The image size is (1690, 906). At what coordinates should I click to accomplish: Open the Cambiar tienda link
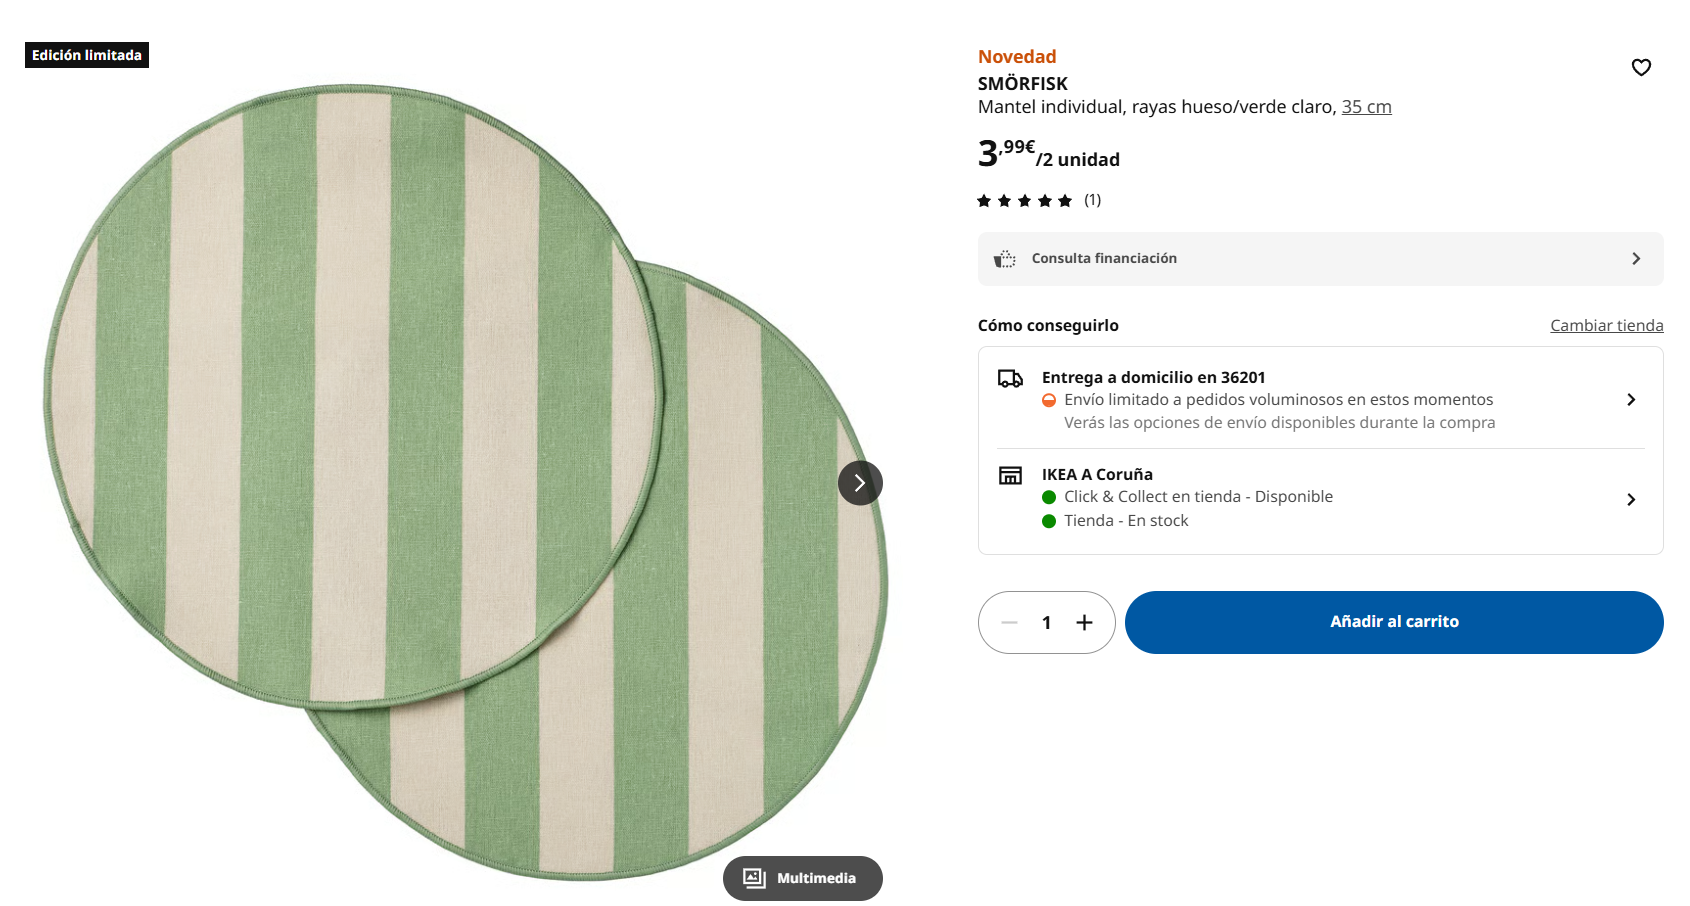pyautogui.click(x=1606, y=325)
